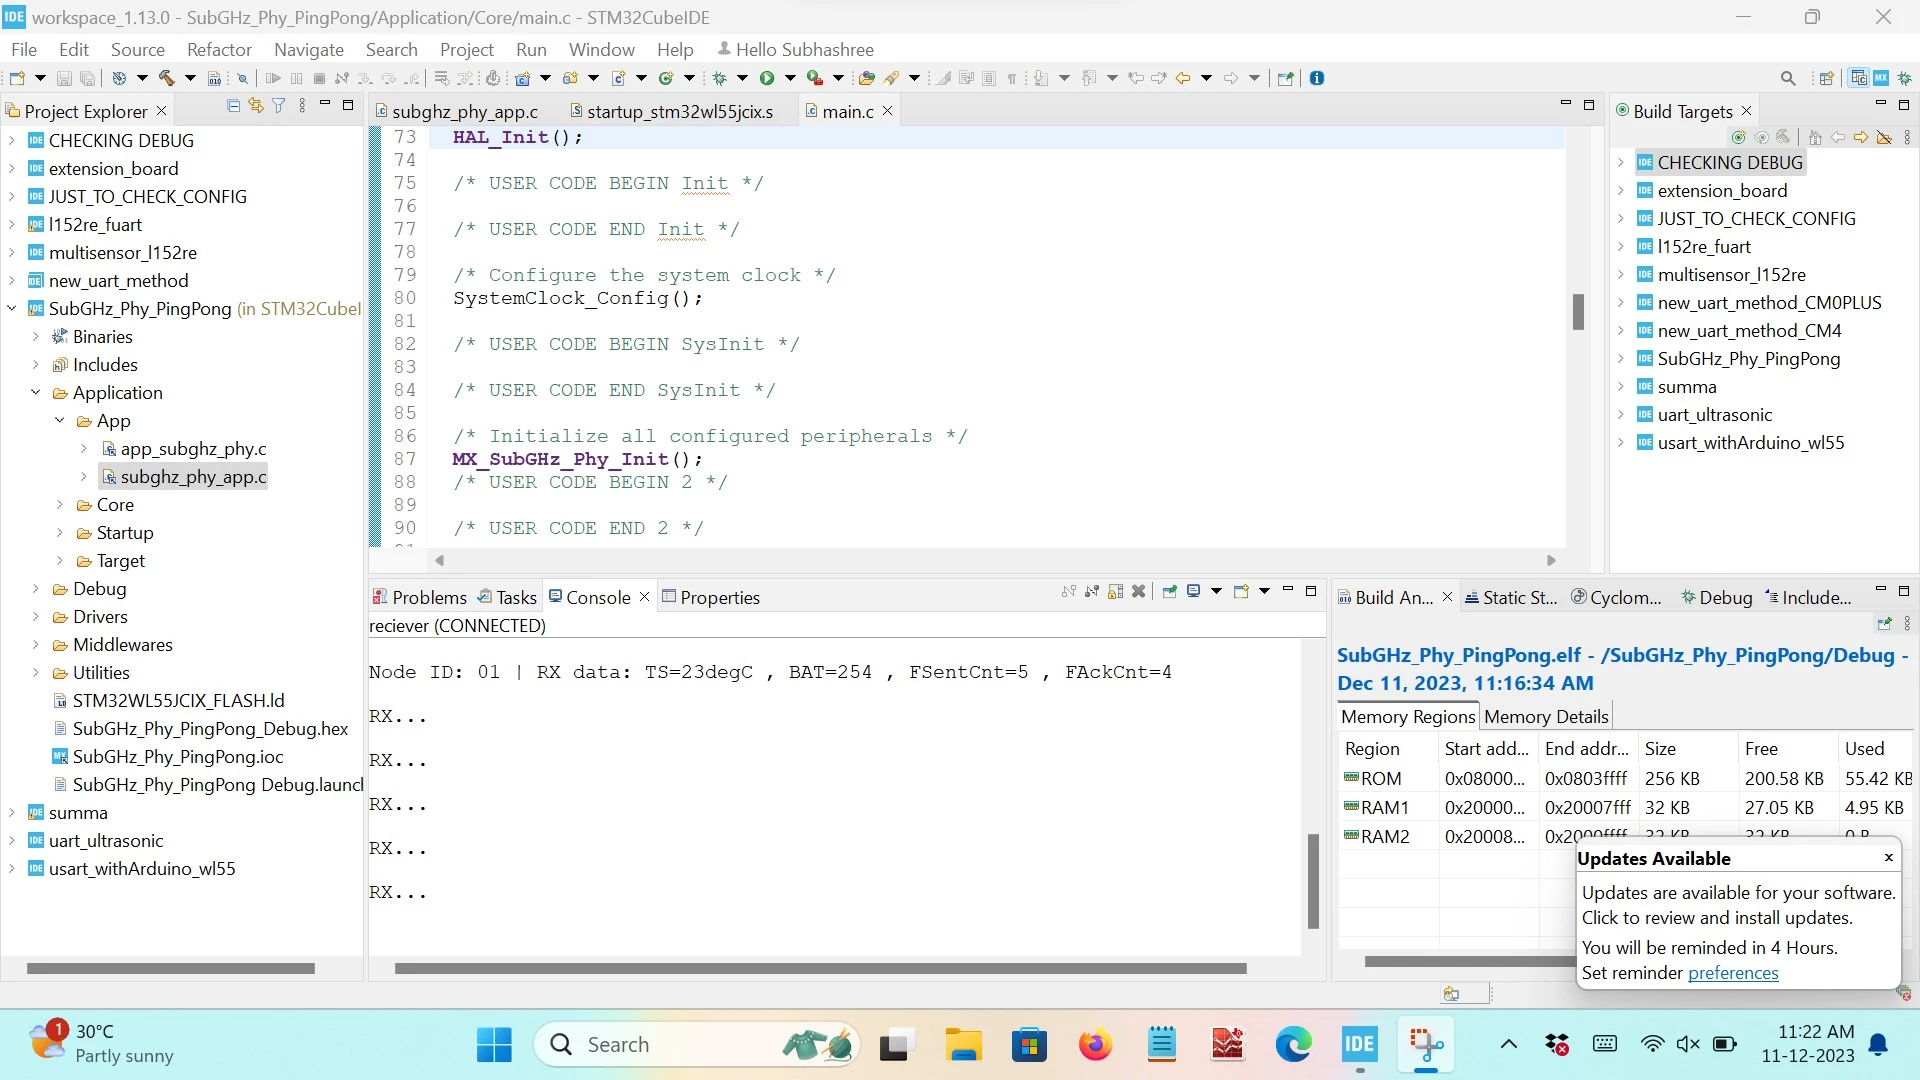Collapse the SubGHz_Phy_PingPong project tree

(12, 309)
